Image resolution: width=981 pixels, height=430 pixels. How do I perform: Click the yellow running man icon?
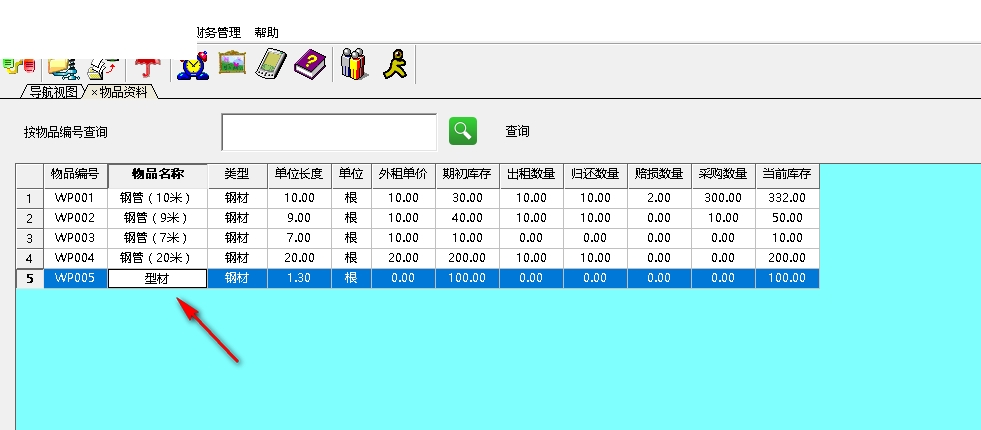[x=391, y=65]
